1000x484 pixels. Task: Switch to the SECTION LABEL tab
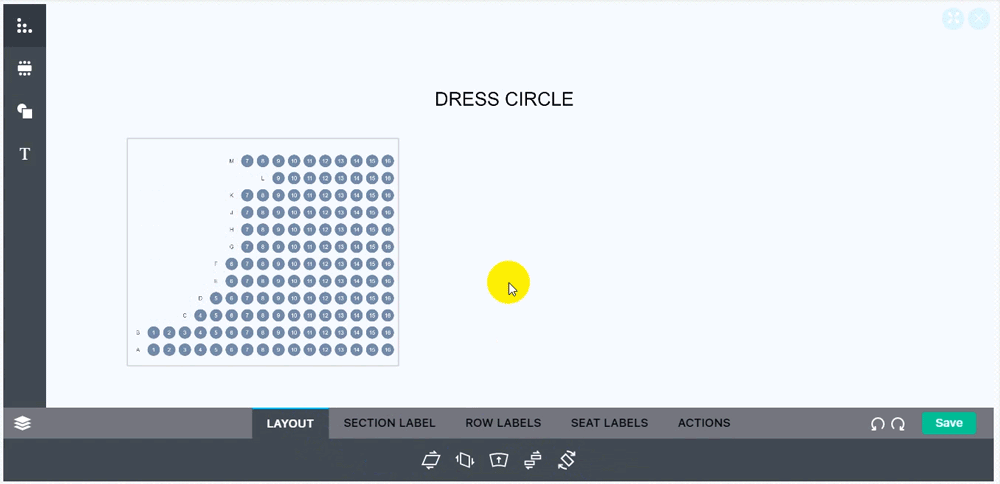tap(389, 423)
